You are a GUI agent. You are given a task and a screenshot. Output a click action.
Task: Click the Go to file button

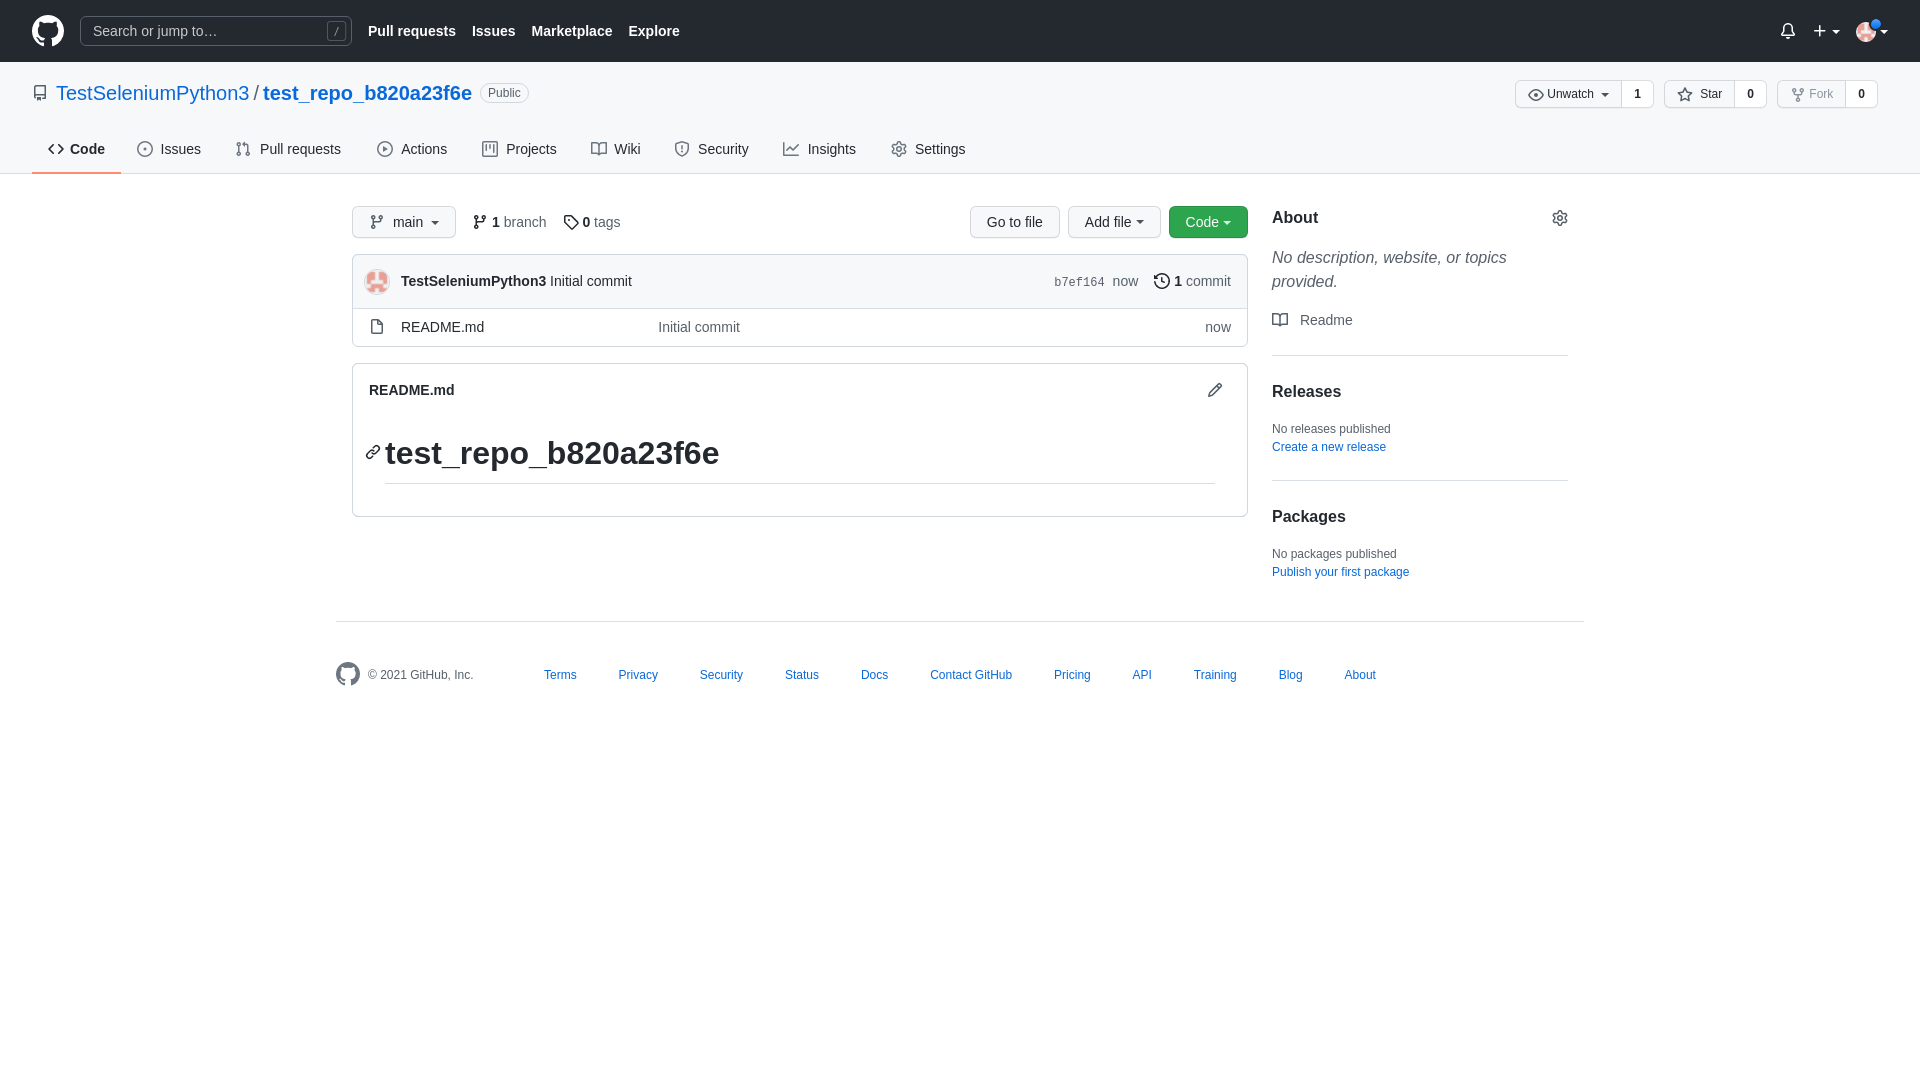1015,222
